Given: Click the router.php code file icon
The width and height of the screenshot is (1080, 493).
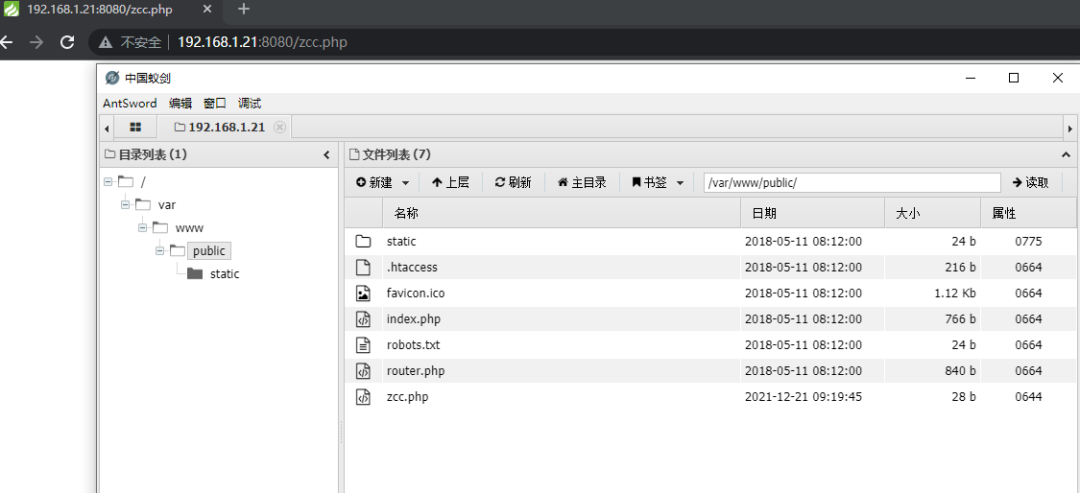Looking at the screenshot, I should [363, 370].
